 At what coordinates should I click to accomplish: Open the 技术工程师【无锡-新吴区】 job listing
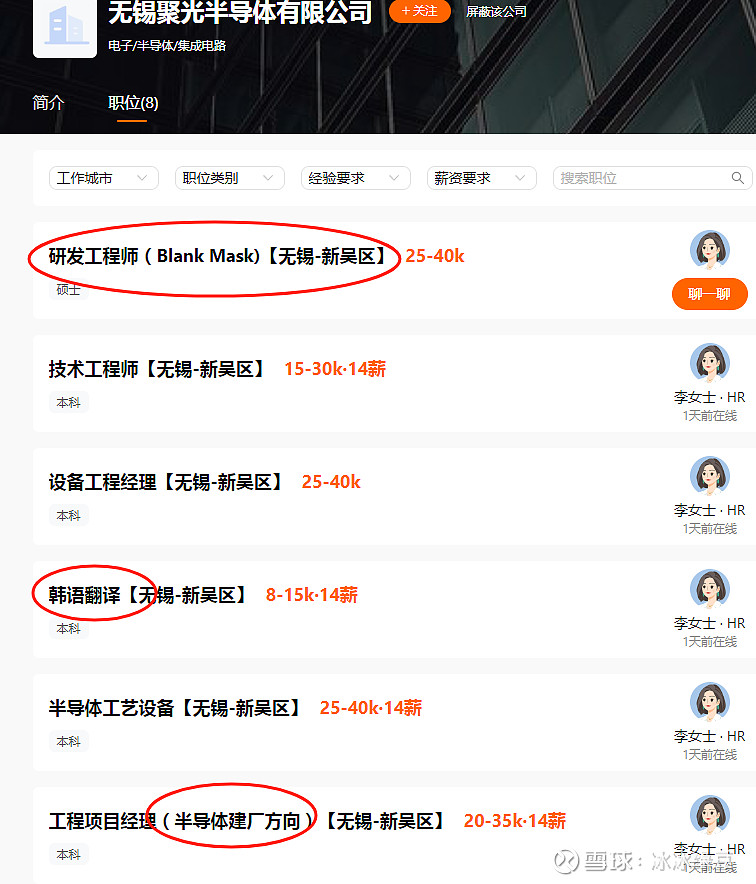click(x=156, y=369)
